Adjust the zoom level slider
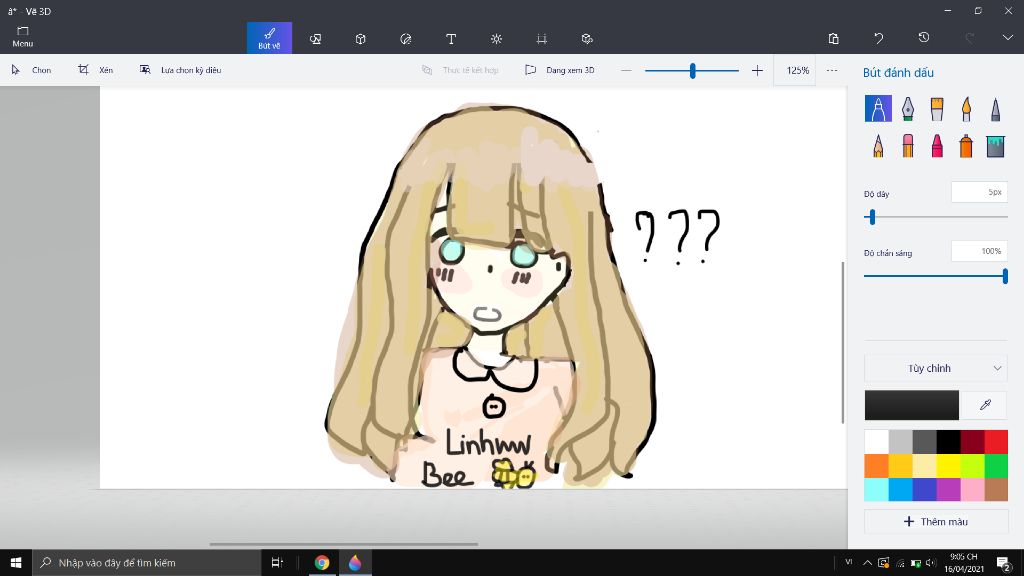 [692, 70]
